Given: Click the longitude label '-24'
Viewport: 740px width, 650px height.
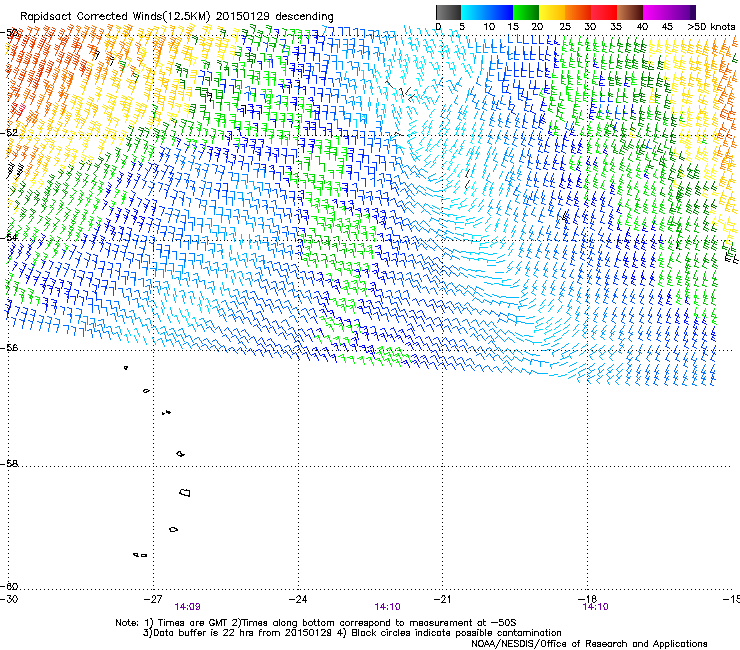Looking at the screenshot, I should tap(298, 599).
